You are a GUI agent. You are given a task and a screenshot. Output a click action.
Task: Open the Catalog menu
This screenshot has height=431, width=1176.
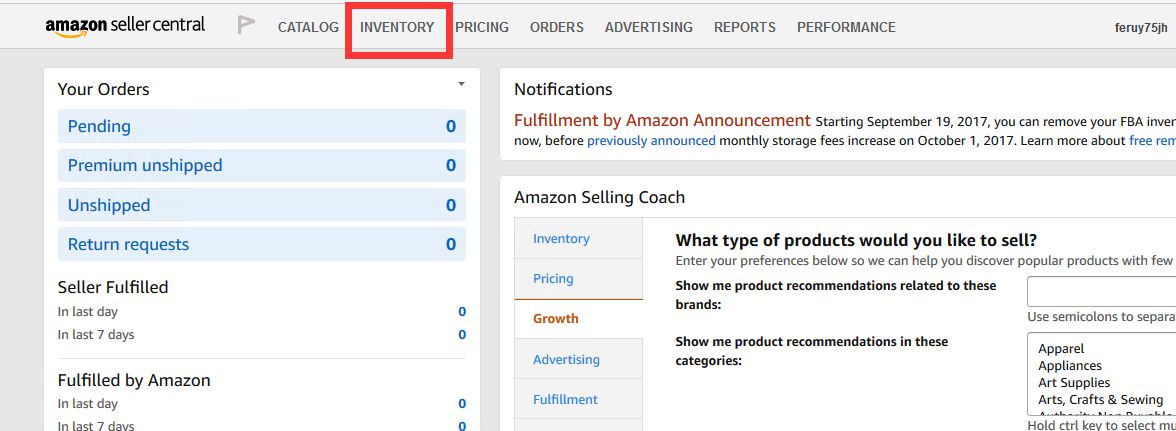coord(308,27)
